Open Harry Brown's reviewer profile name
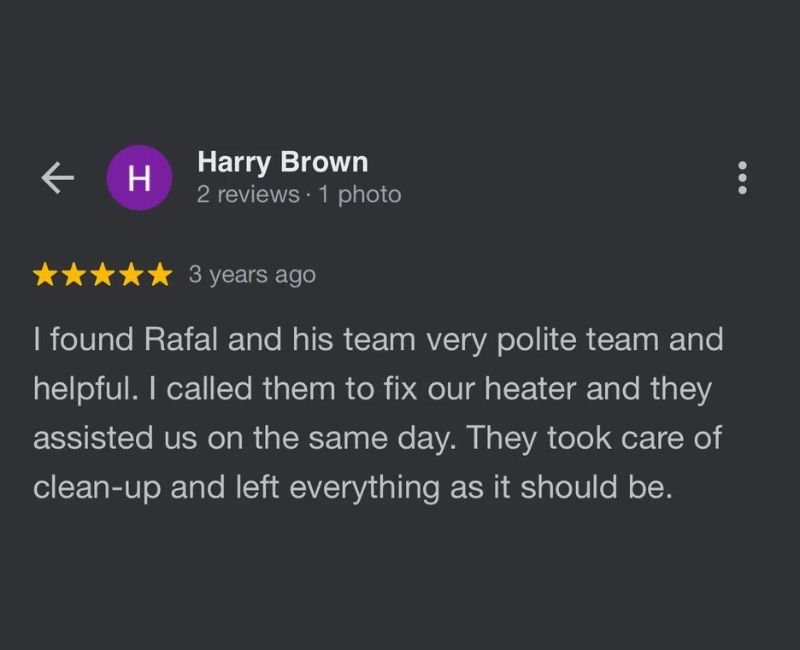This screenshot has height=650, width=800. click(283, 162)
